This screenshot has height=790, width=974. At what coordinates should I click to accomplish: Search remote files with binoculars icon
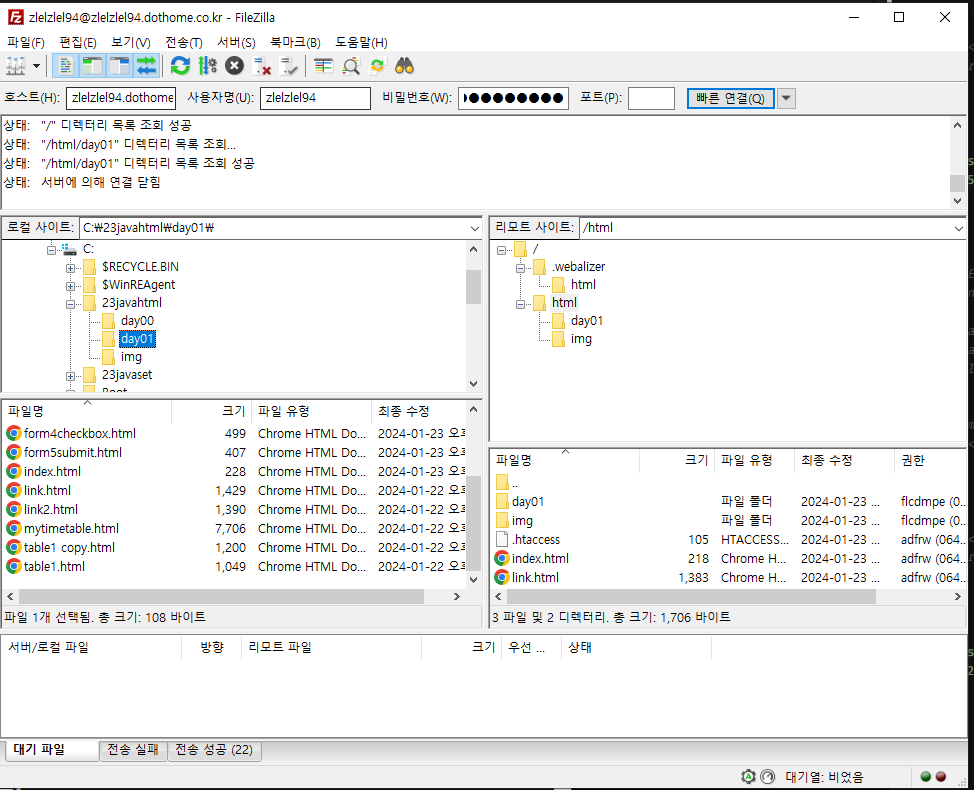click(x=404, y=66)
